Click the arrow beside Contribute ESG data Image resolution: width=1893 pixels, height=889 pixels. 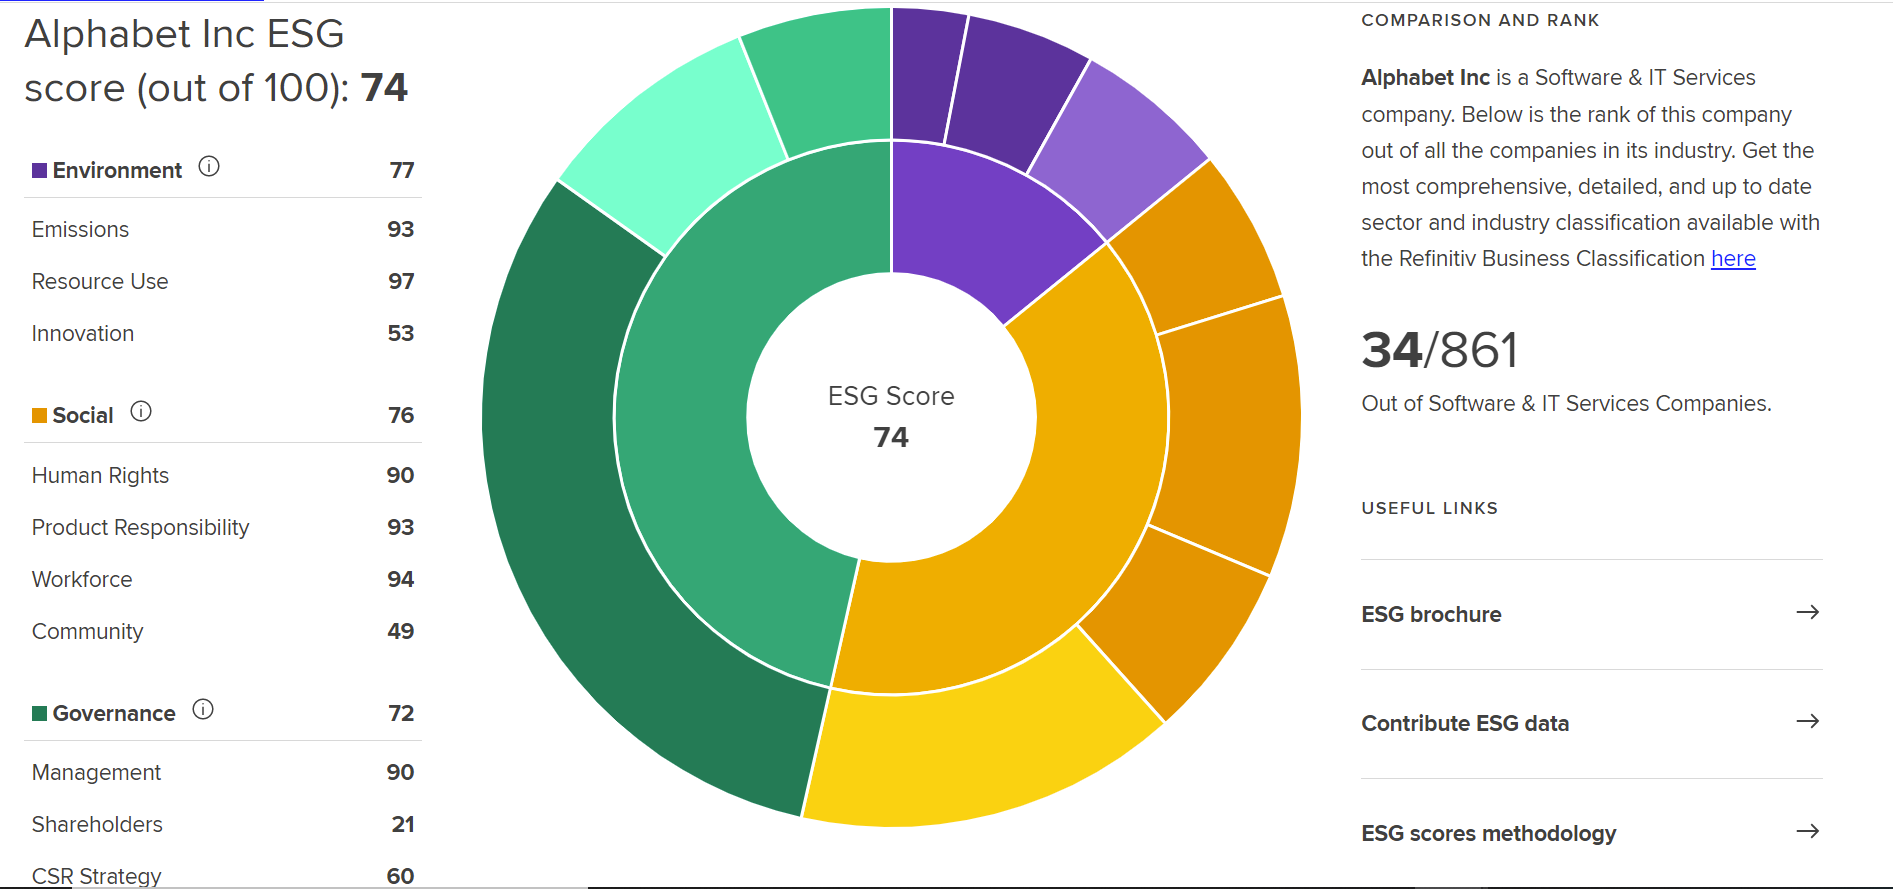1807,722
